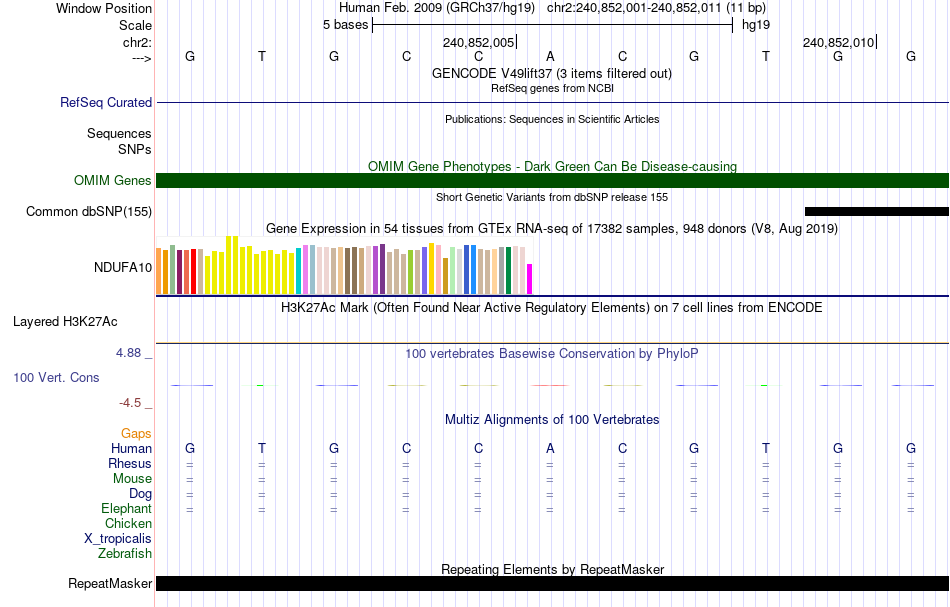Select the Common dbSNP(155) track label
This screenshot has width=950, height=607.
[x=89, y=211]
